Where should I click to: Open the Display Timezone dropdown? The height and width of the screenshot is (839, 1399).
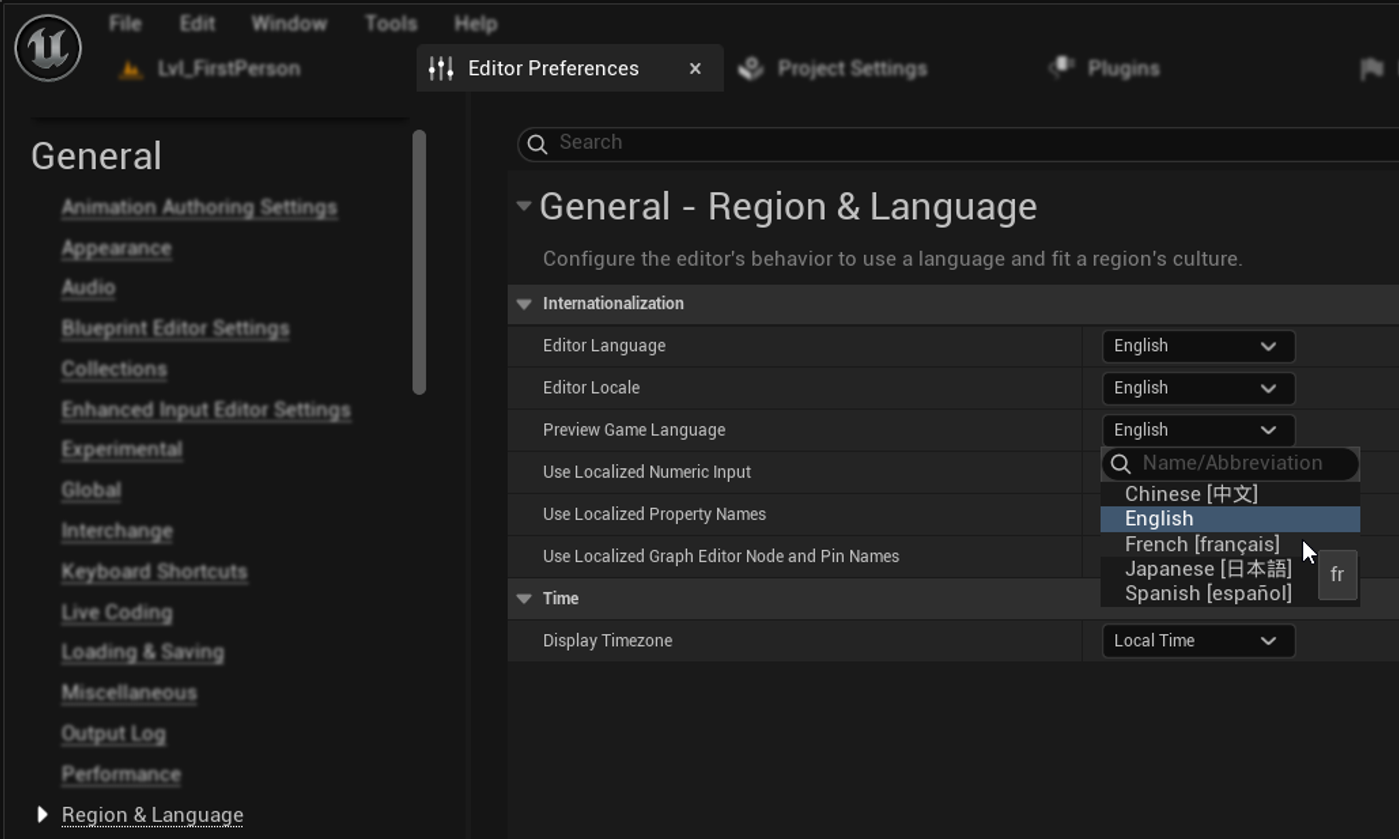[x=1197, y=641]
